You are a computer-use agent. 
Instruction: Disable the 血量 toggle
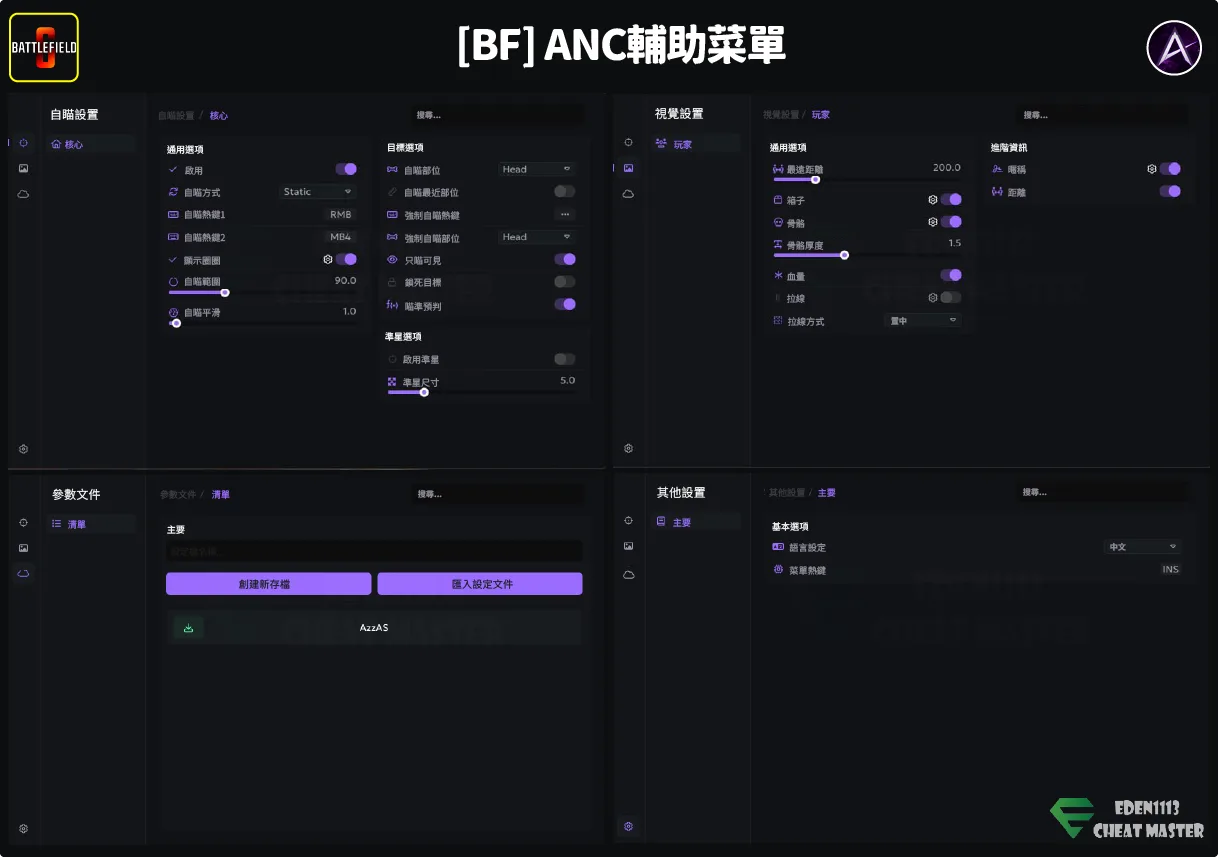tap(950, 275)
